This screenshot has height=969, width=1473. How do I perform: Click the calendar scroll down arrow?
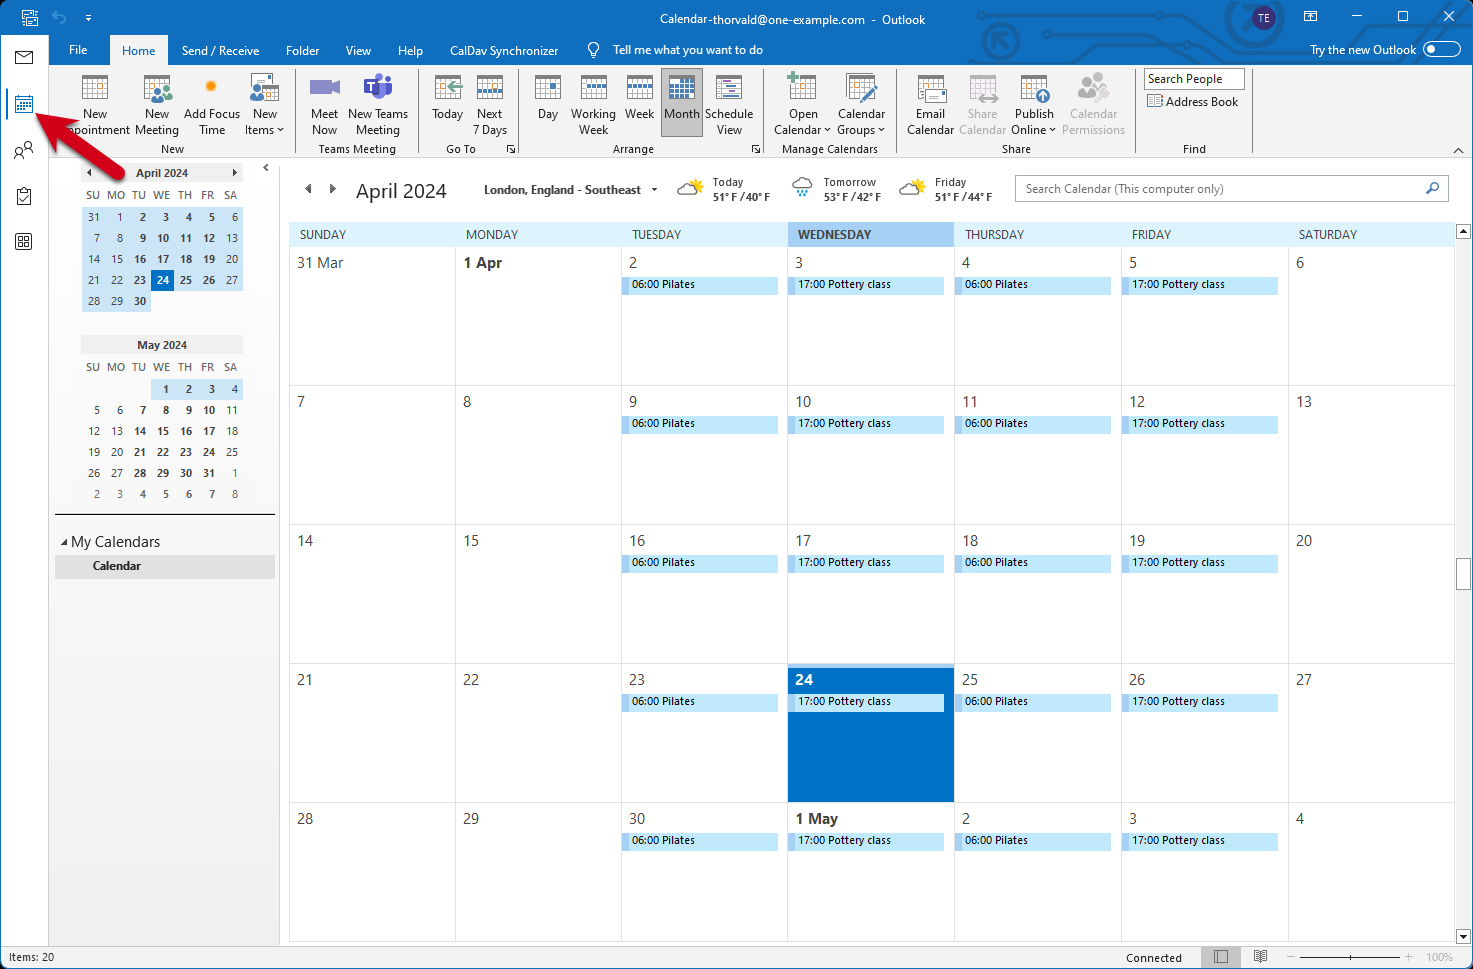pos(1464,937)
